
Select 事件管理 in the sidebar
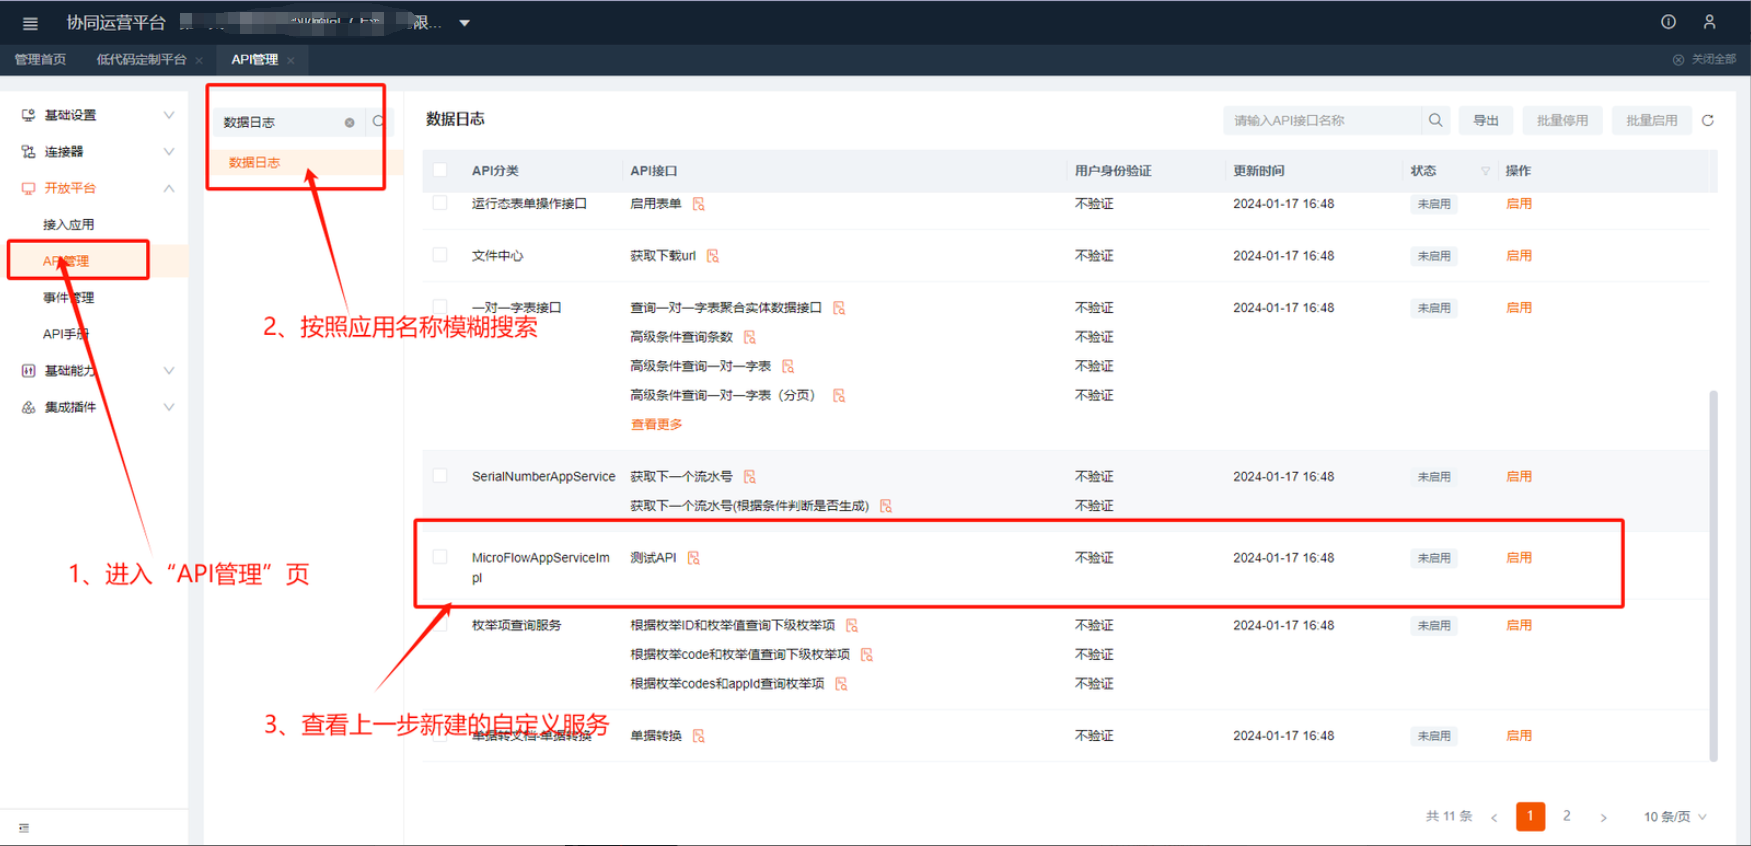click(68, 298)
